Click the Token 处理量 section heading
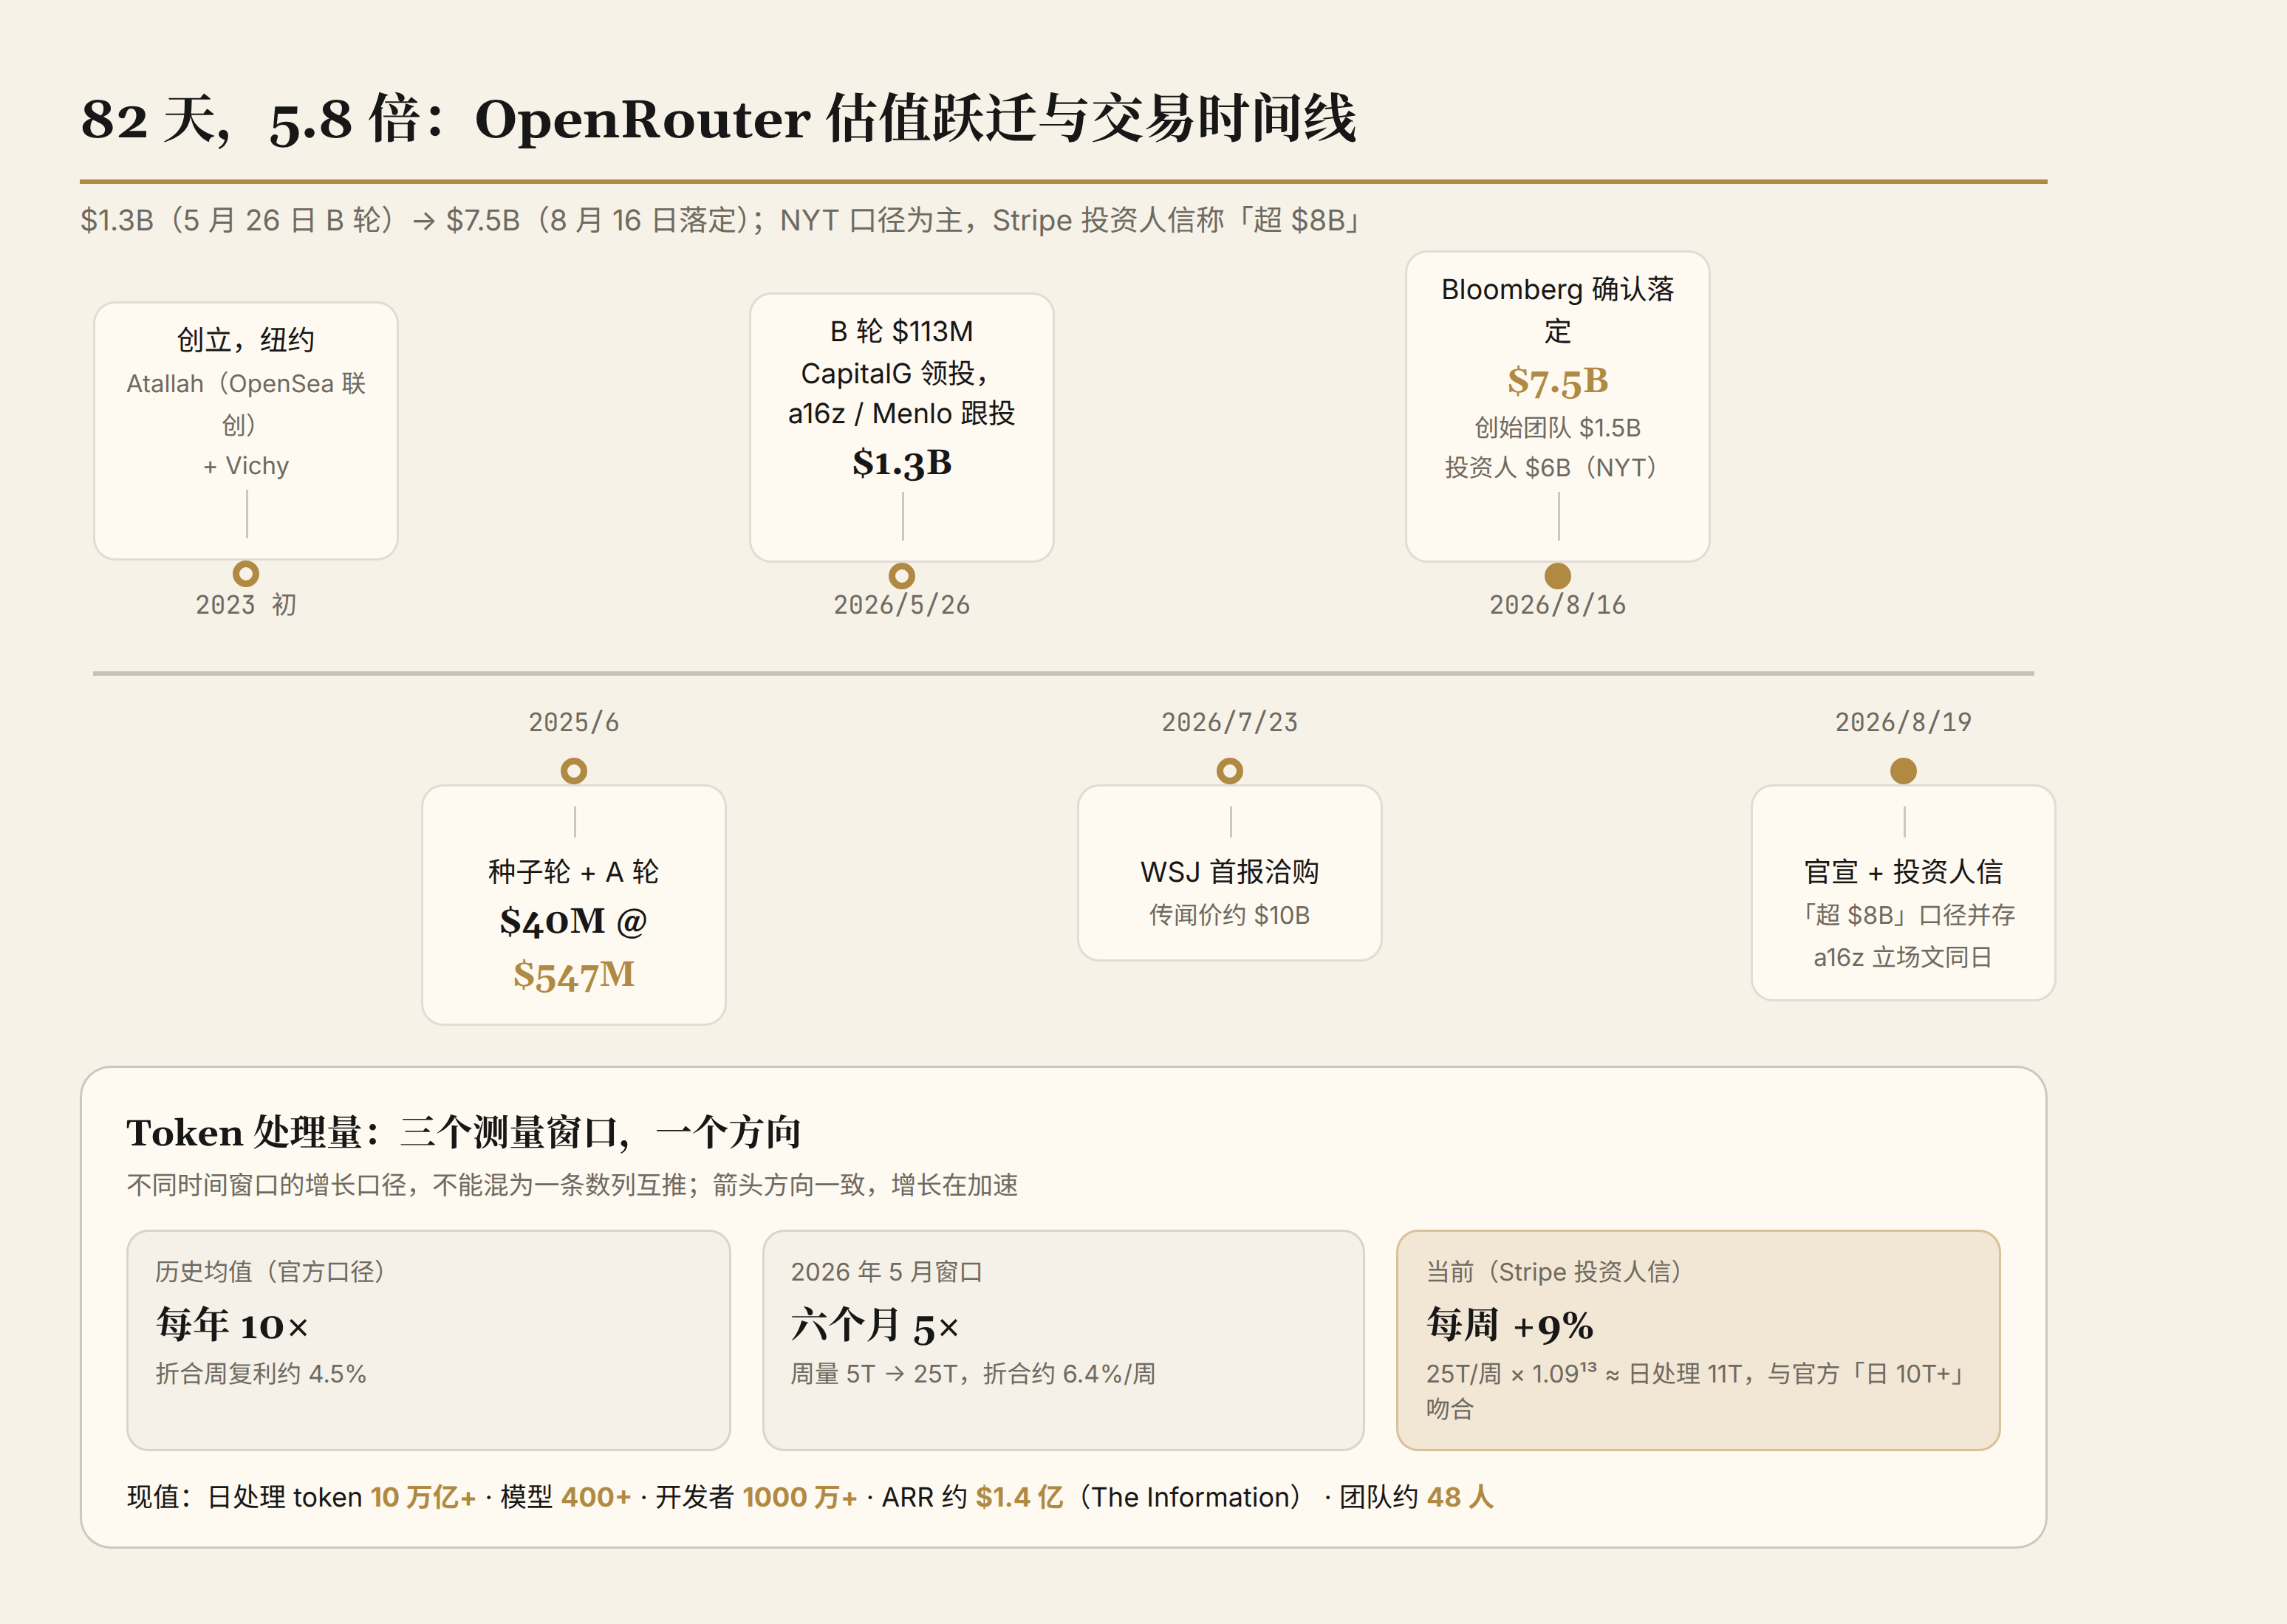 [464, 1133]
